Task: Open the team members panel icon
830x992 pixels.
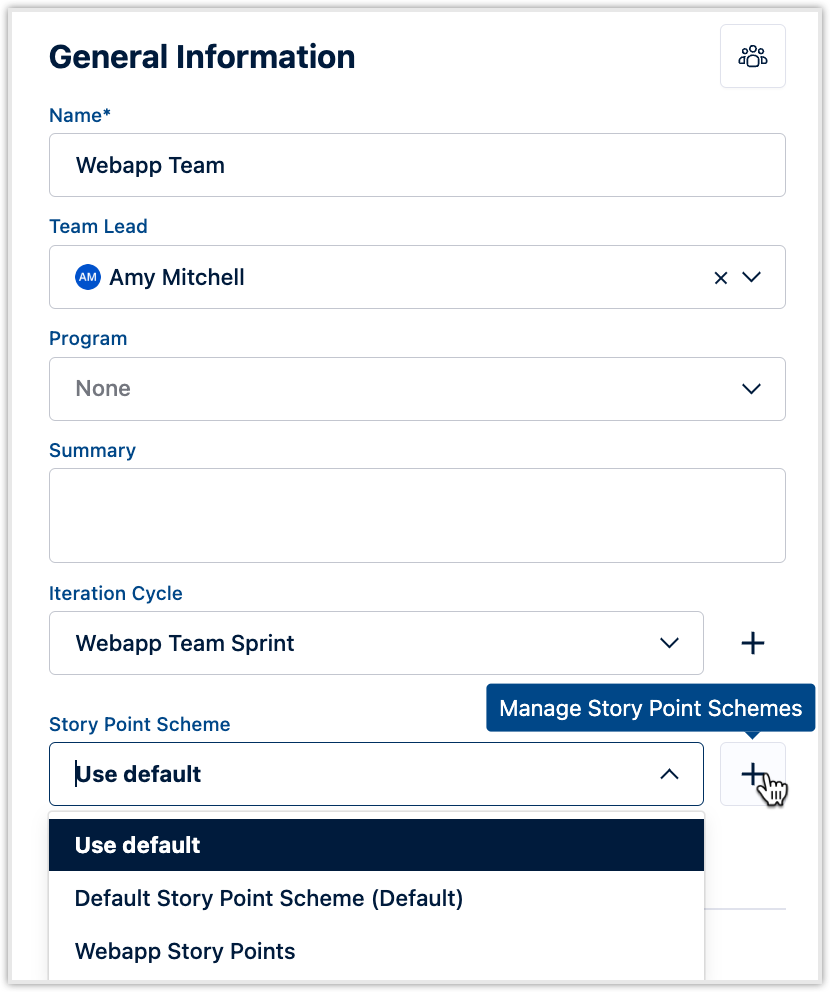Action: tap(752, 56)
